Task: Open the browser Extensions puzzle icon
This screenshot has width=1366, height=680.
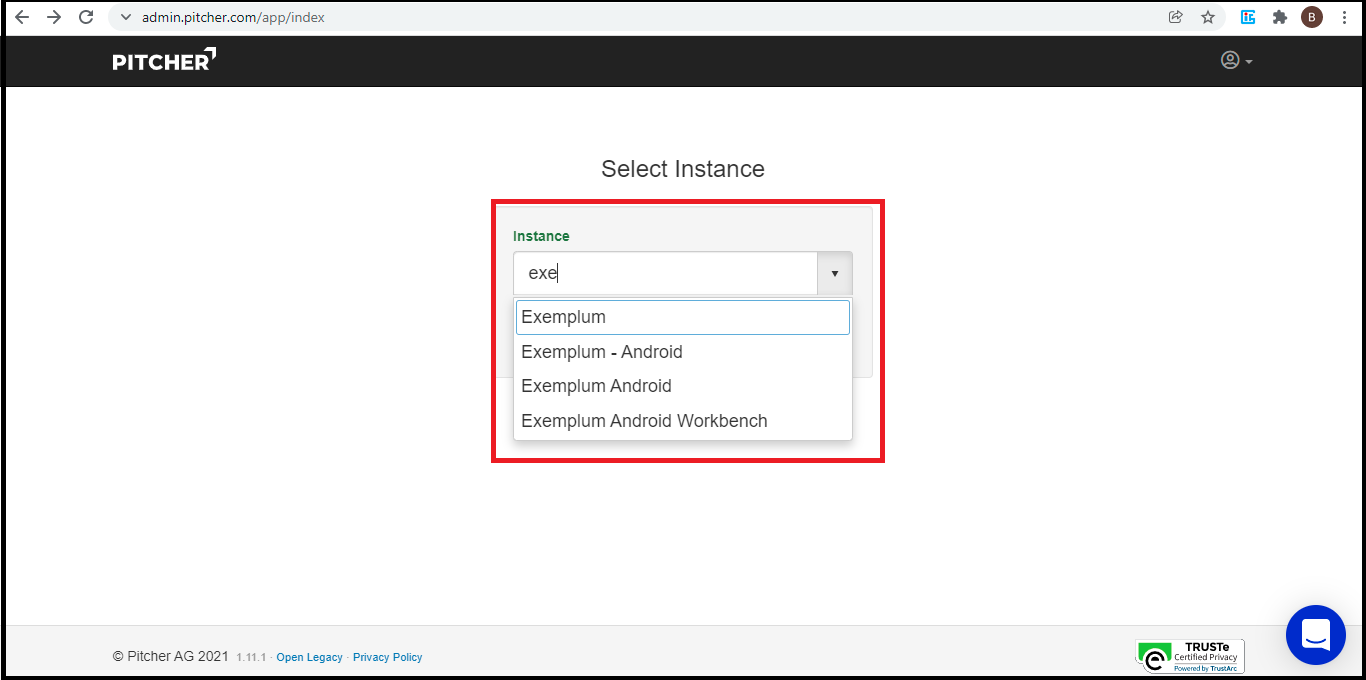Action: click(x=1279, y=17)
